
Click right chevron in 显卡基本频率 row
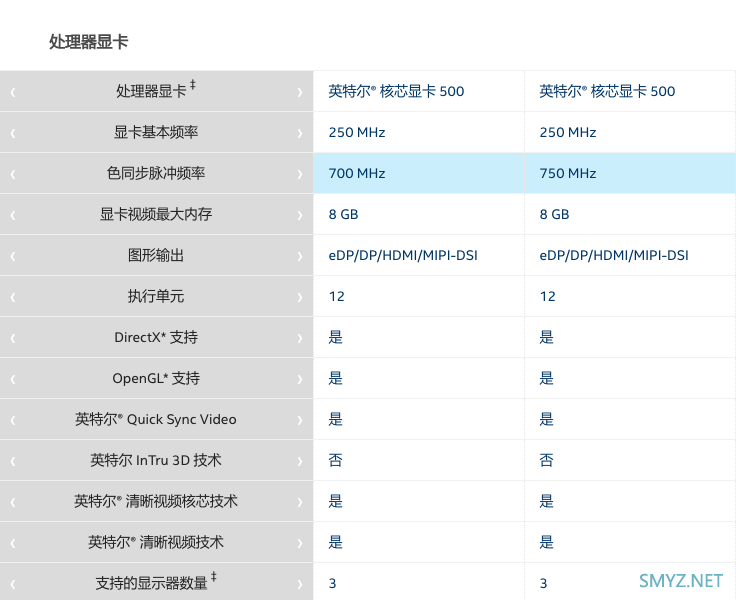[300, 133]
